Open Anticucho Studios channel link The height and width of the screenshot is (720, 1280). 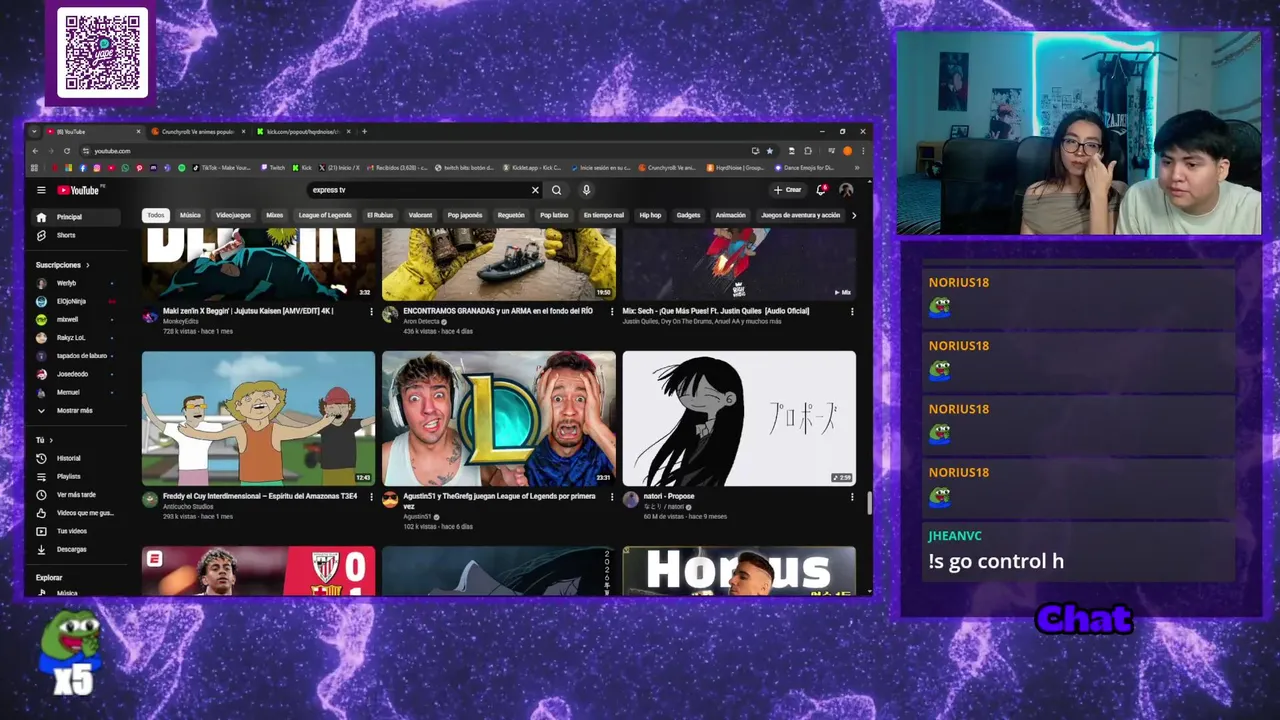coord(186,507)
